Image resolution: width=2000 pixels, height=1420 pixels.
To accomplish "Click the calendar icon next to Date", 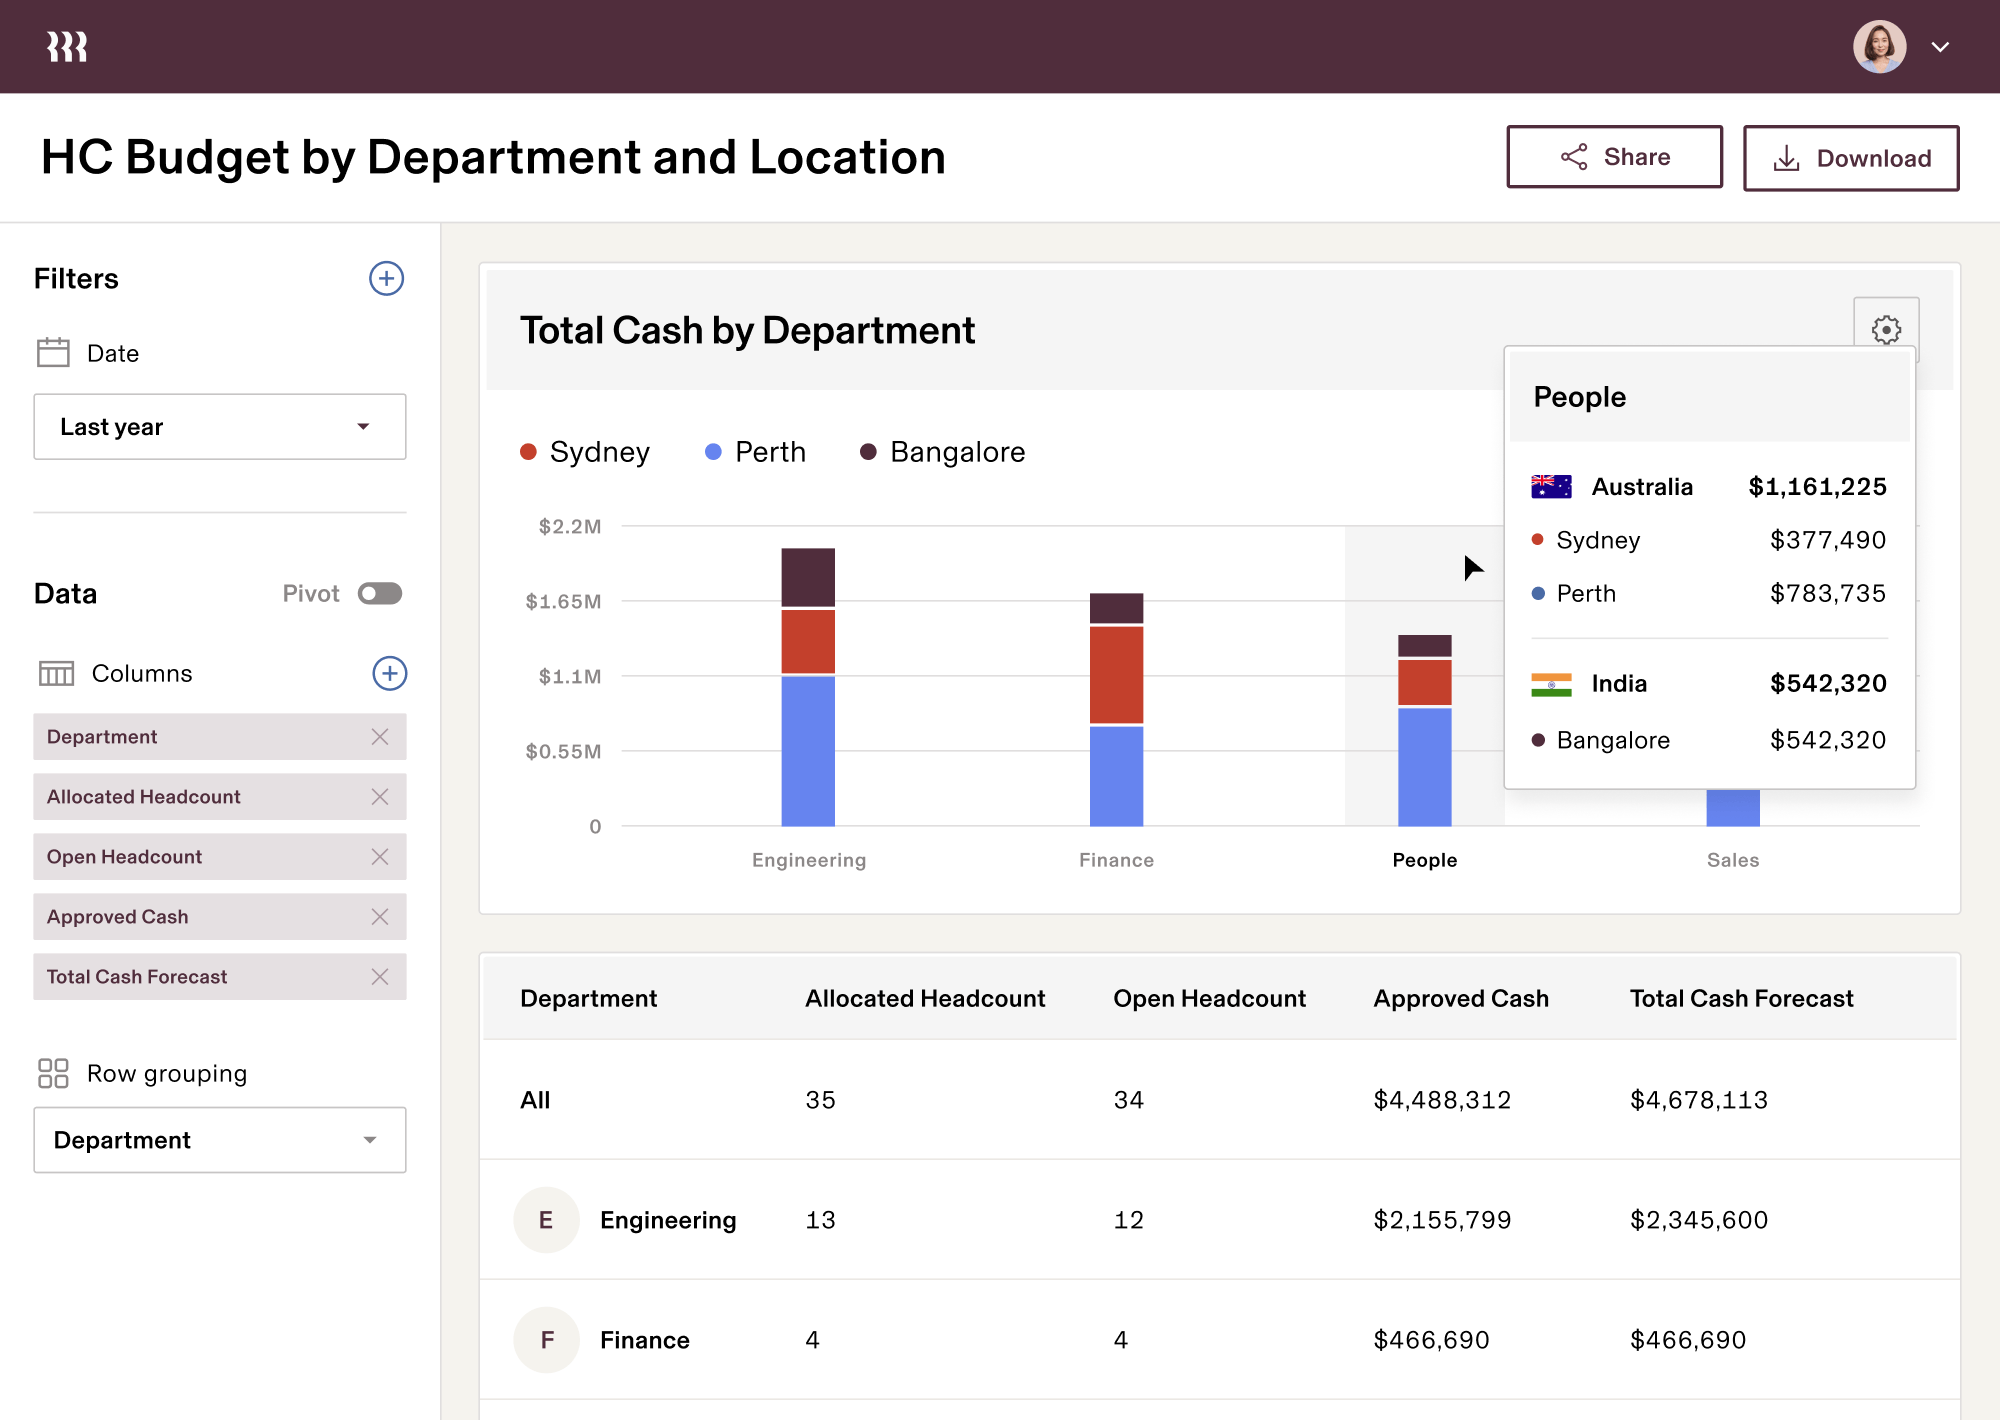I will coord(54,352).
